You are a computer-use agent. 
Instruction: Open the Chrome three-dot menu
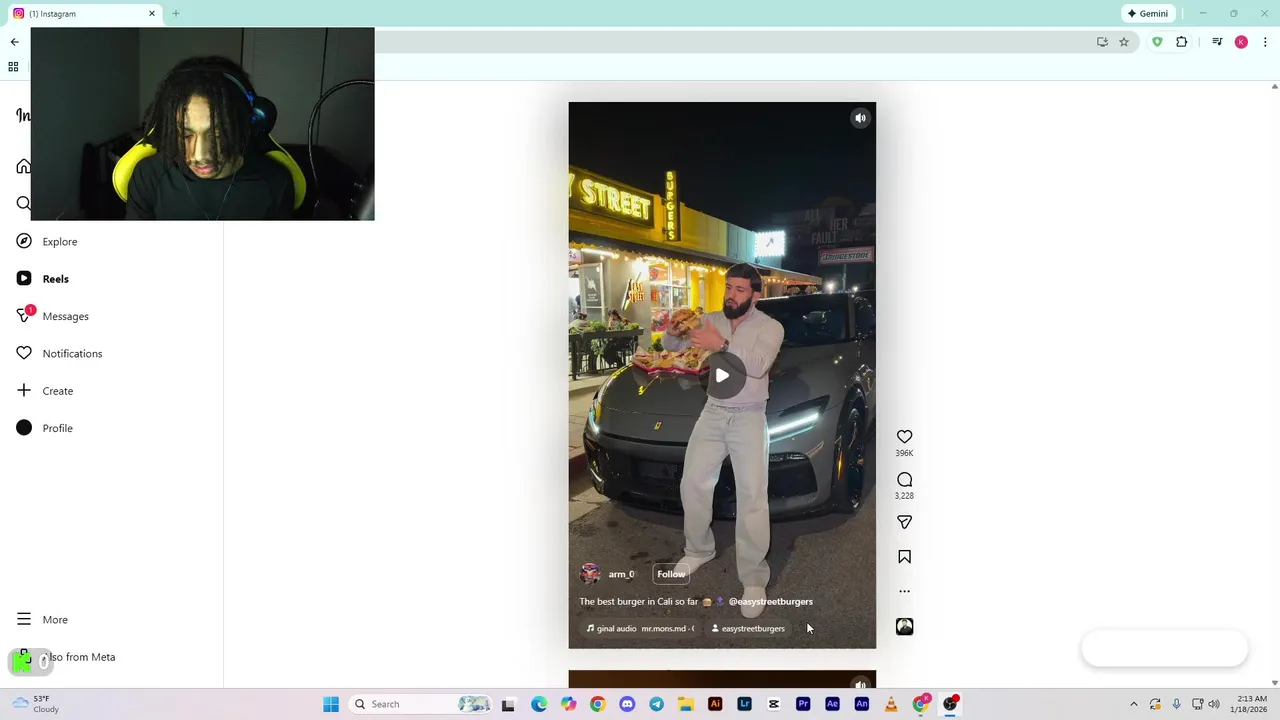point(1265,42)
